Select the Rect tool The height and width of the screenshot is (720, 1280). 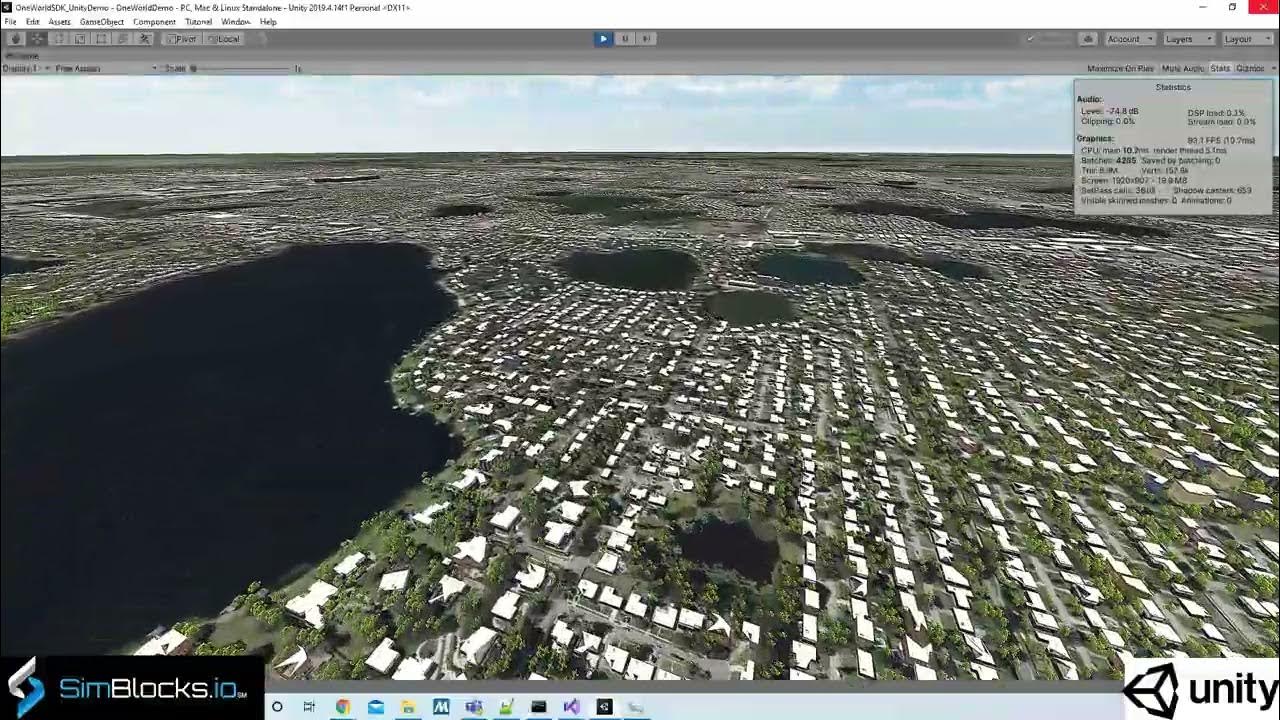(x=101, y=39)
